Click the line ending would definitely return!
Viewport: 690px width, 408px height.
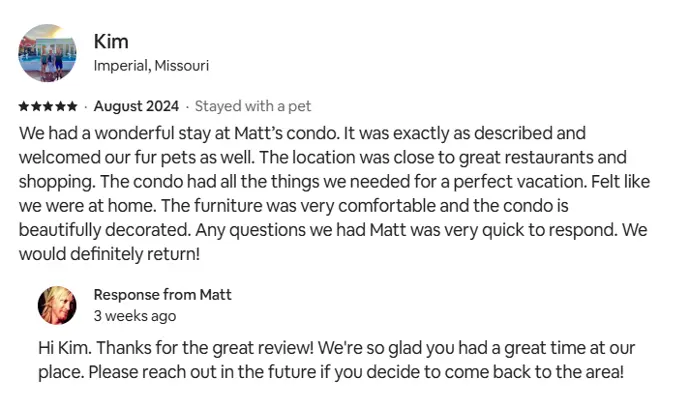pos(109,254)
